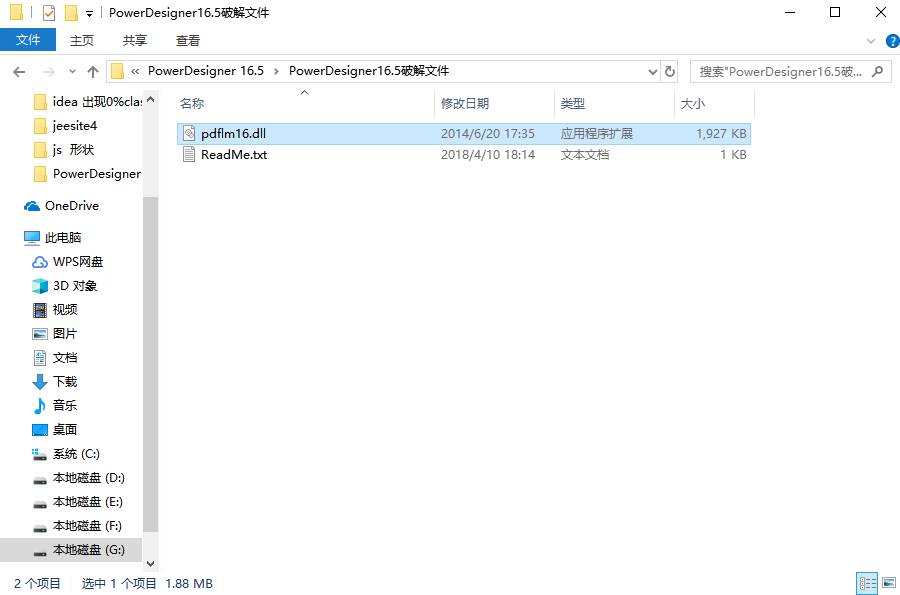Screen dimensions: 900x595
Task: Click the pdflm16.dll file icon
Action: 189,134
